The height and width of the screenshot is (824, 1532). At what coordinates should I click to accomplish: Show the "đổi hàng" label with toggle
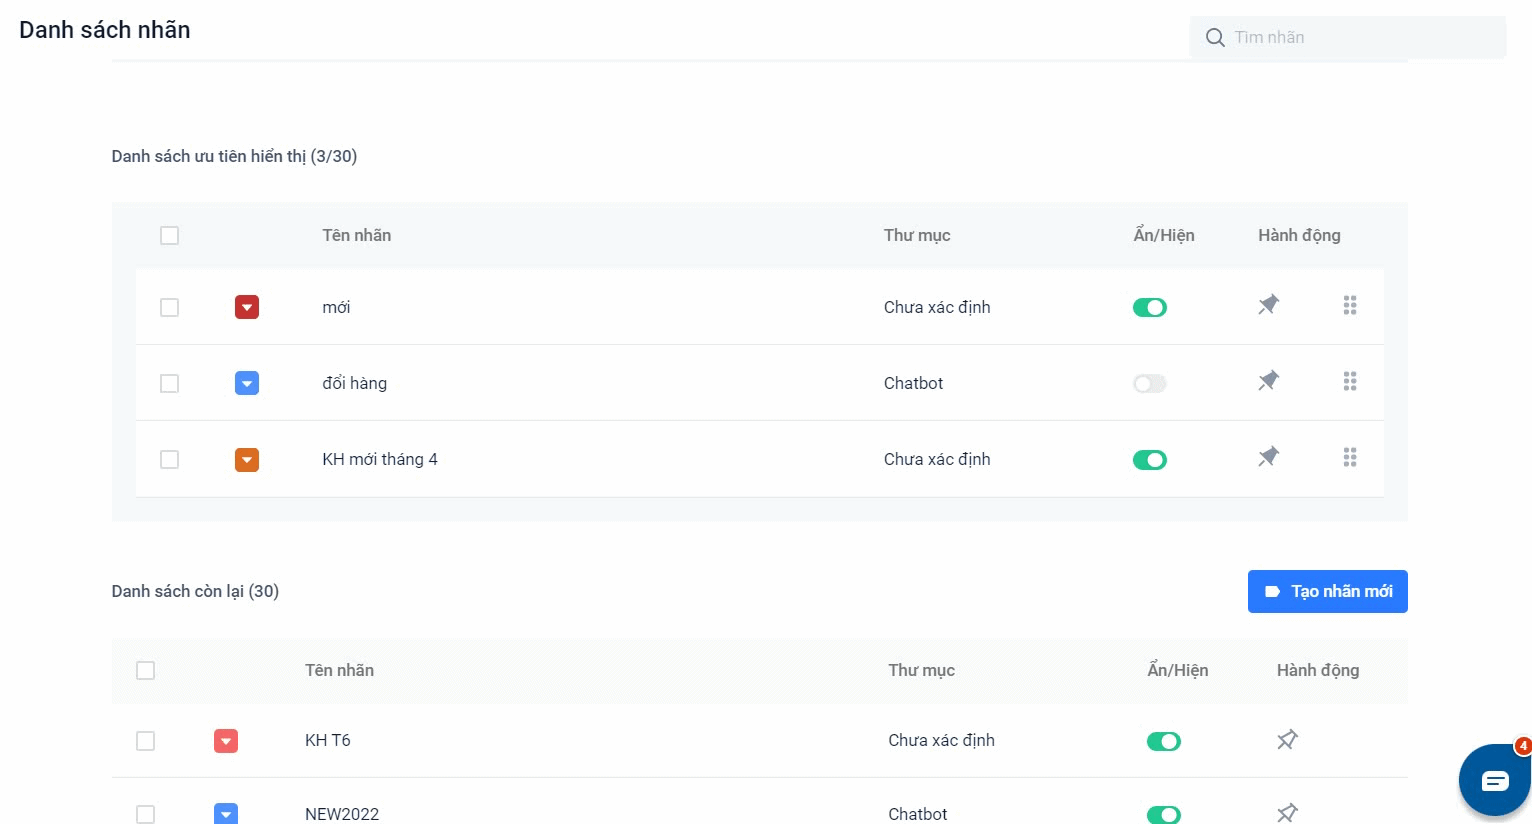(x=1149, y=384)
